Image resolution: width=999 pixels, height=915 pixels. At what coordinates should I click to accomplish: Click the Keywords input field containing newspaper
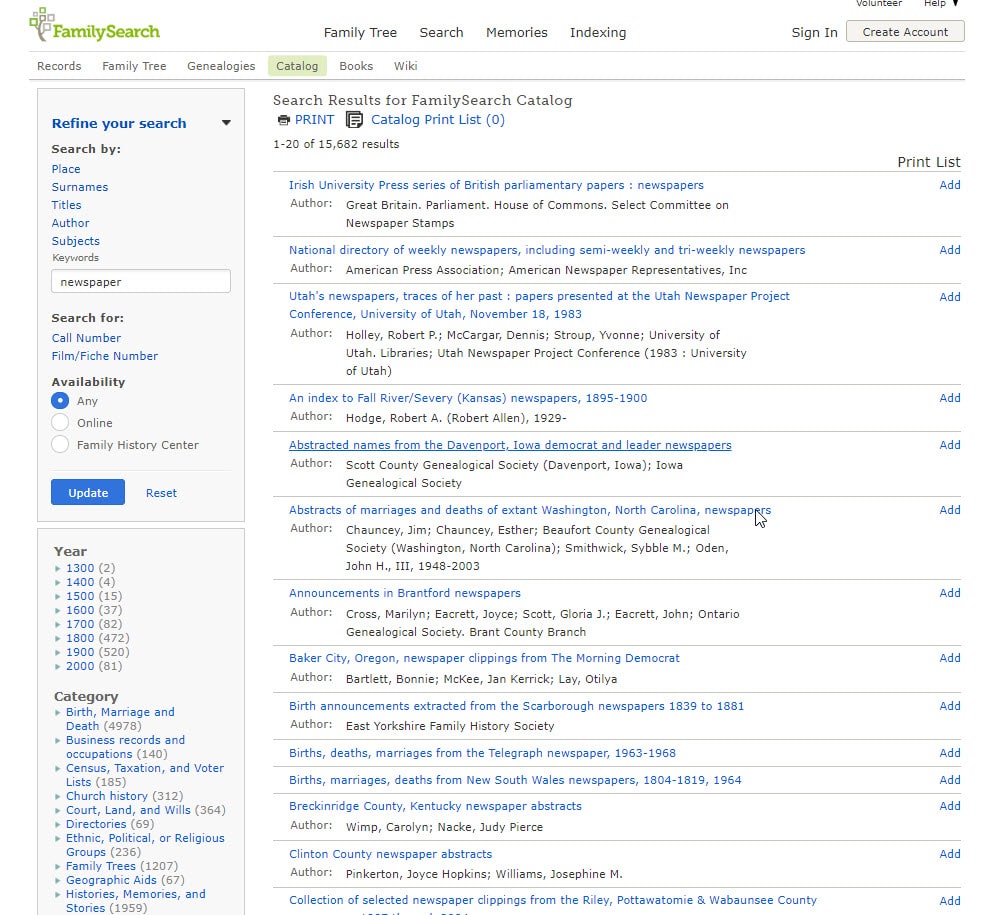141,282
